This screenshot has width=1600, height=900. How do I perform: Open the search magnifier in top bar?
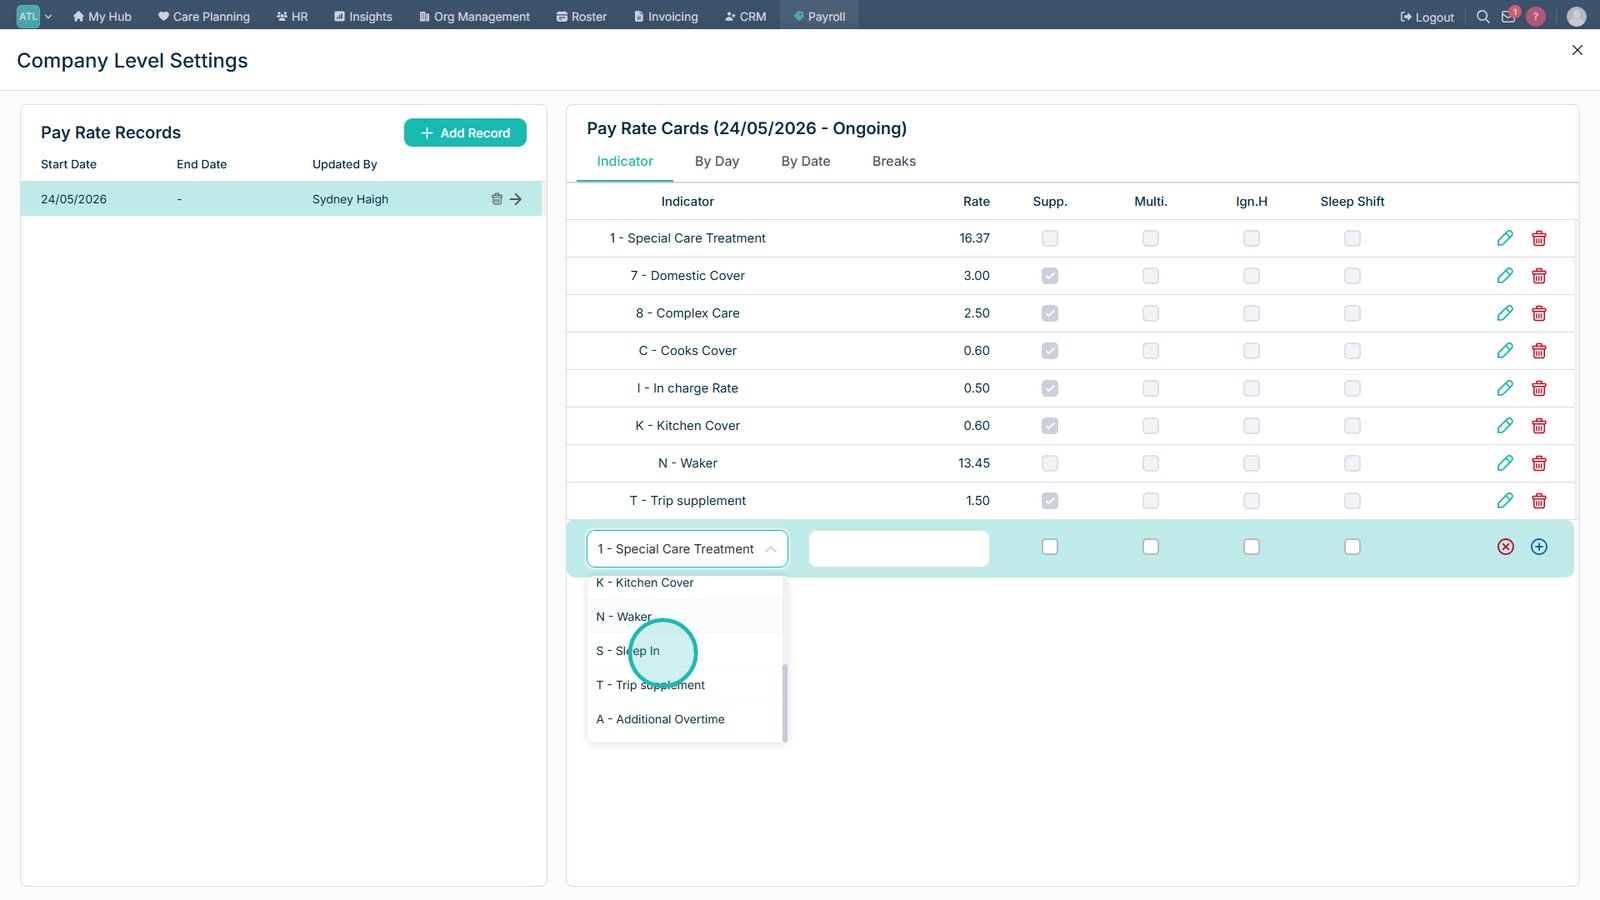(x=1483, y=16)
